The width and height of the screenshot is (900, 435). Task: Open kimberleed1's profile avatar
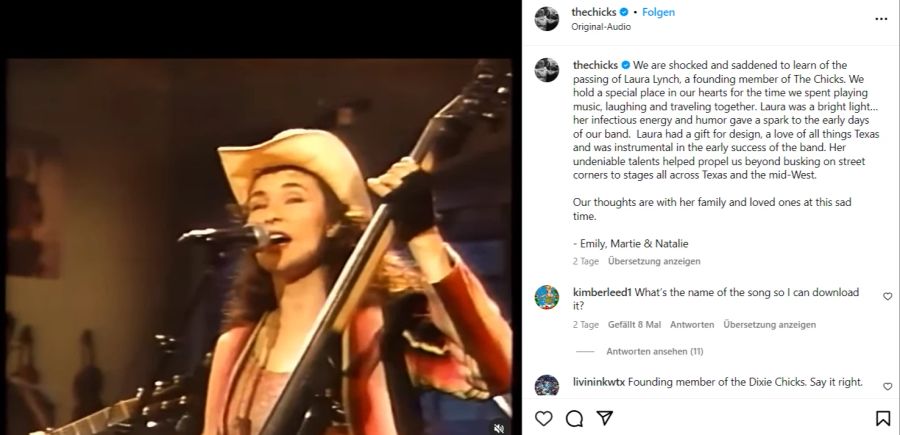(x=547, y=297)
